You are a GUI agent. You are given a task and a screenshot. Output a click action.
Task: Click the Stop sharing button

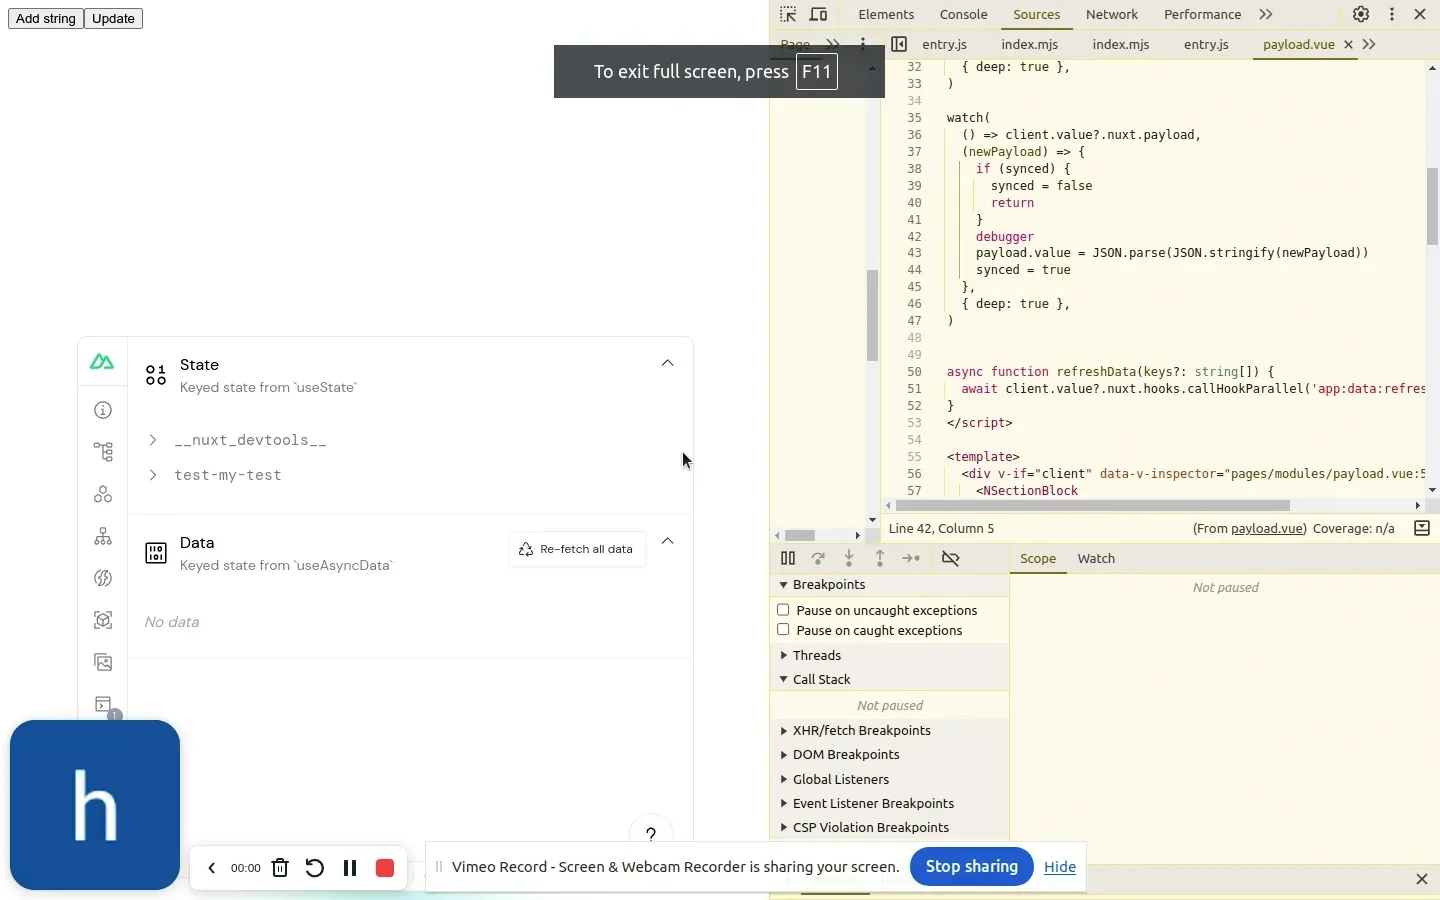pyautogui.click(x=971, y=867)
